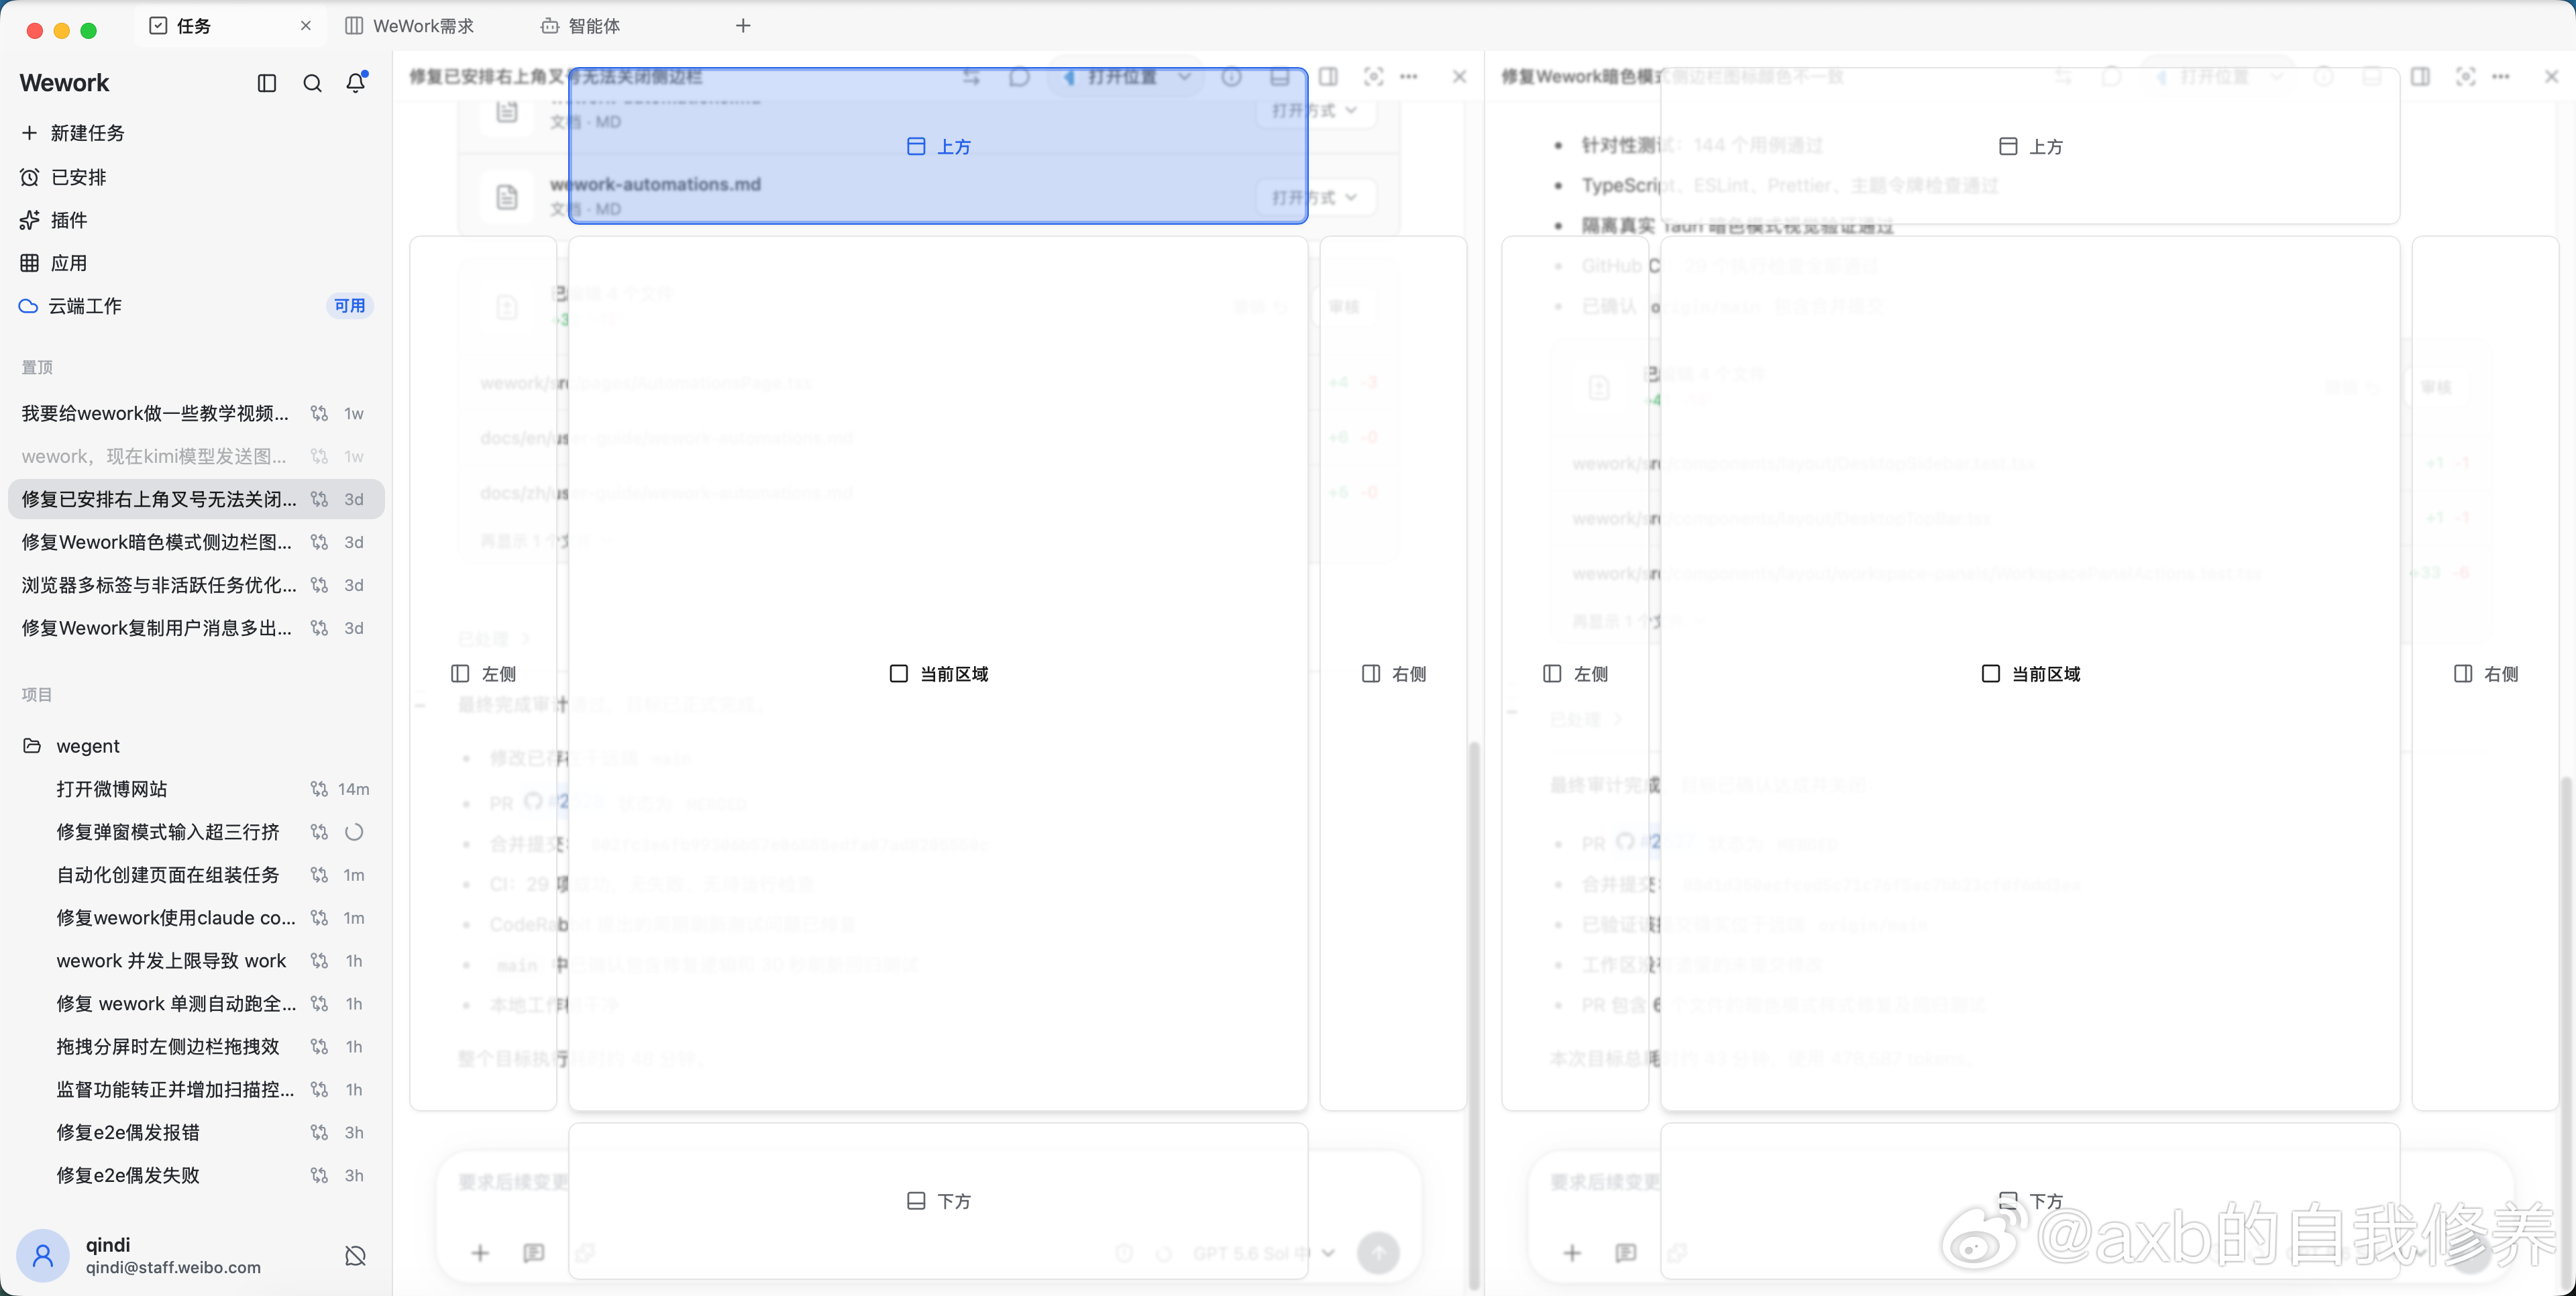Choose the 右侧 drop zone in 修复已安排 pane
The image size is (2576, 1296).
point(1394,673)
